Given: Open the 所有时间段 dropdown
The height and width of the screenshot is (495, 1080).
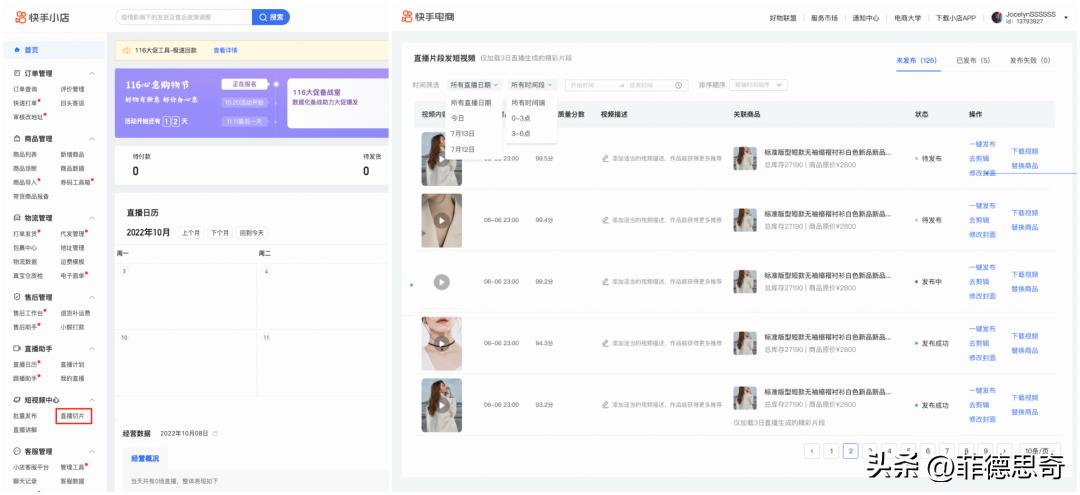Looking at the screenshot, I should (531, 85).
